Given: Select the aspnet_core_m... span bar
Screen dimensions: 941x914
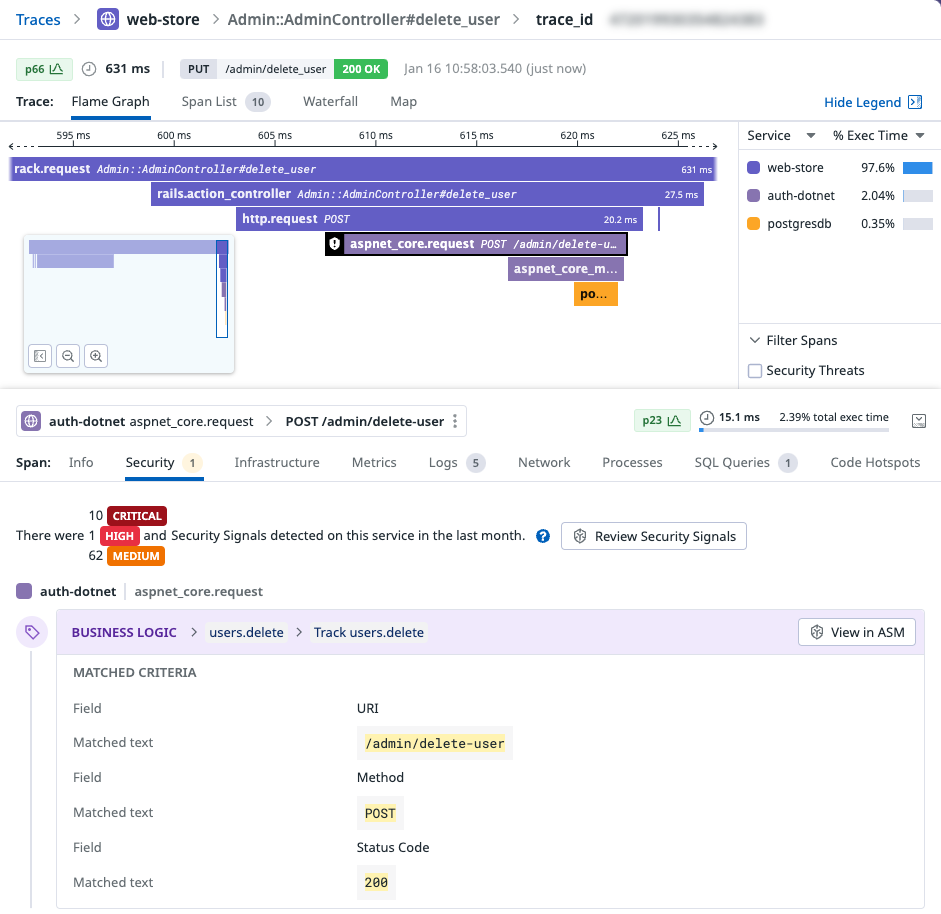Looking at the screenshot, I should [x=566, y=269].
